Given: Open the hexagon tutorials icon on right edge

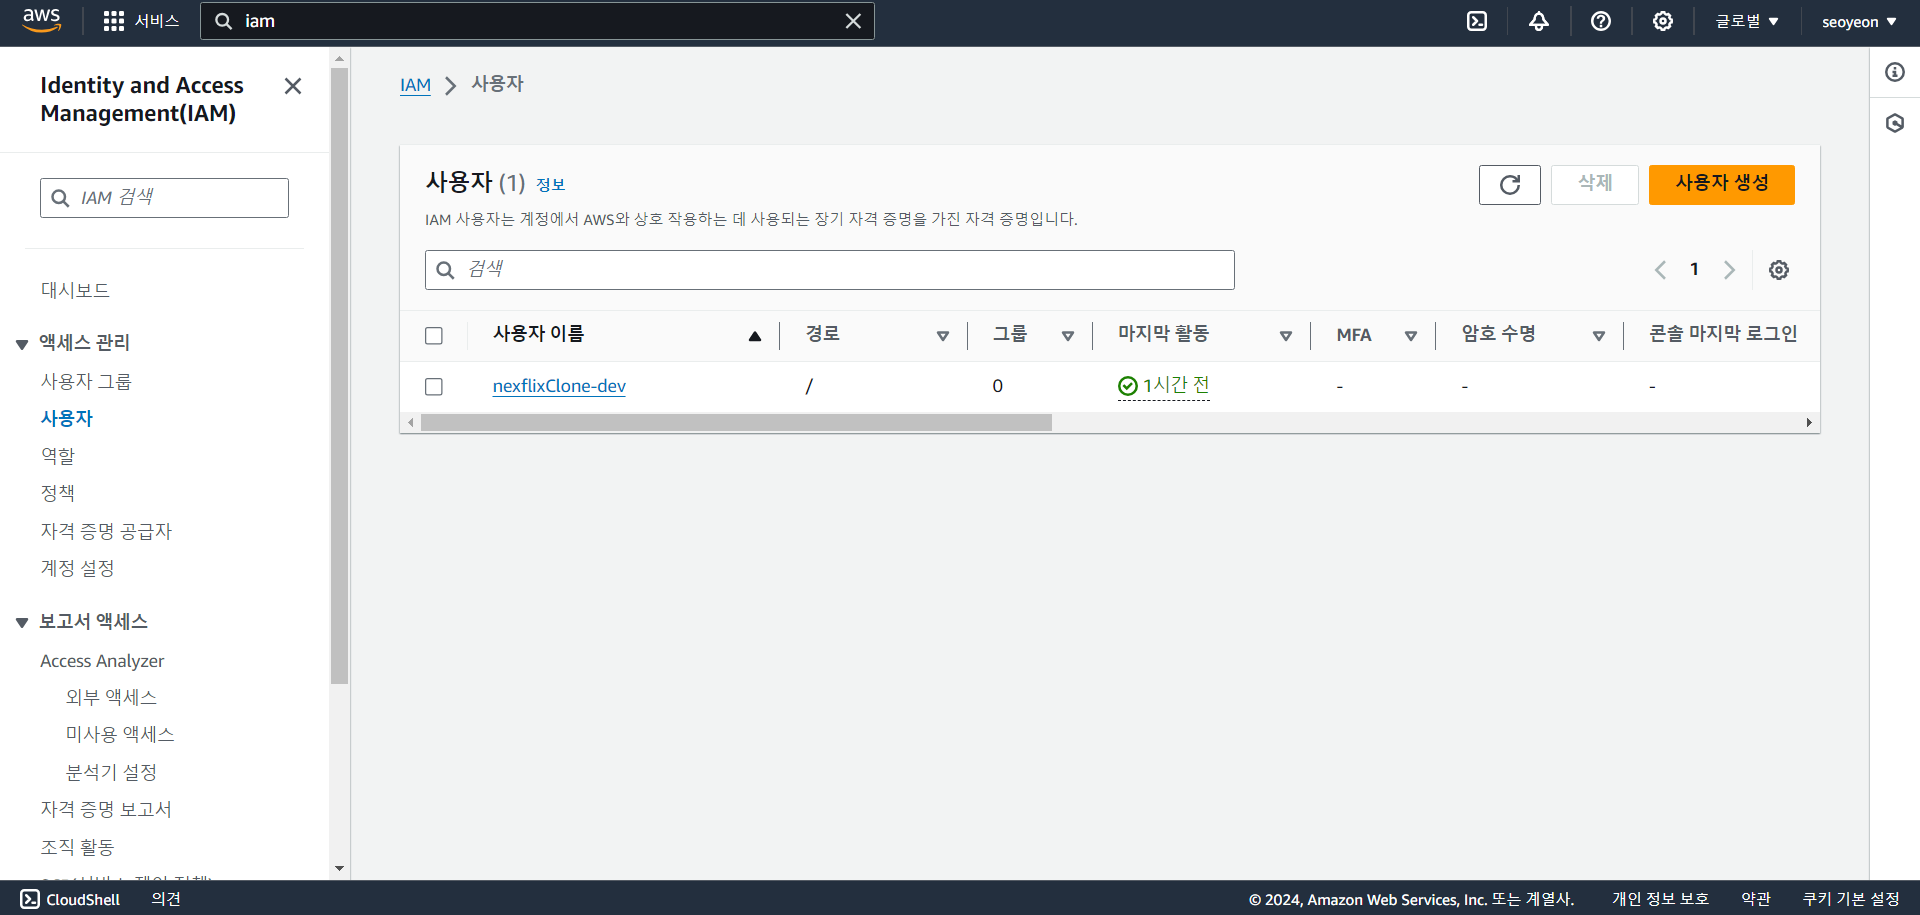Looking at the screenshot, I should pos(1895,123).
